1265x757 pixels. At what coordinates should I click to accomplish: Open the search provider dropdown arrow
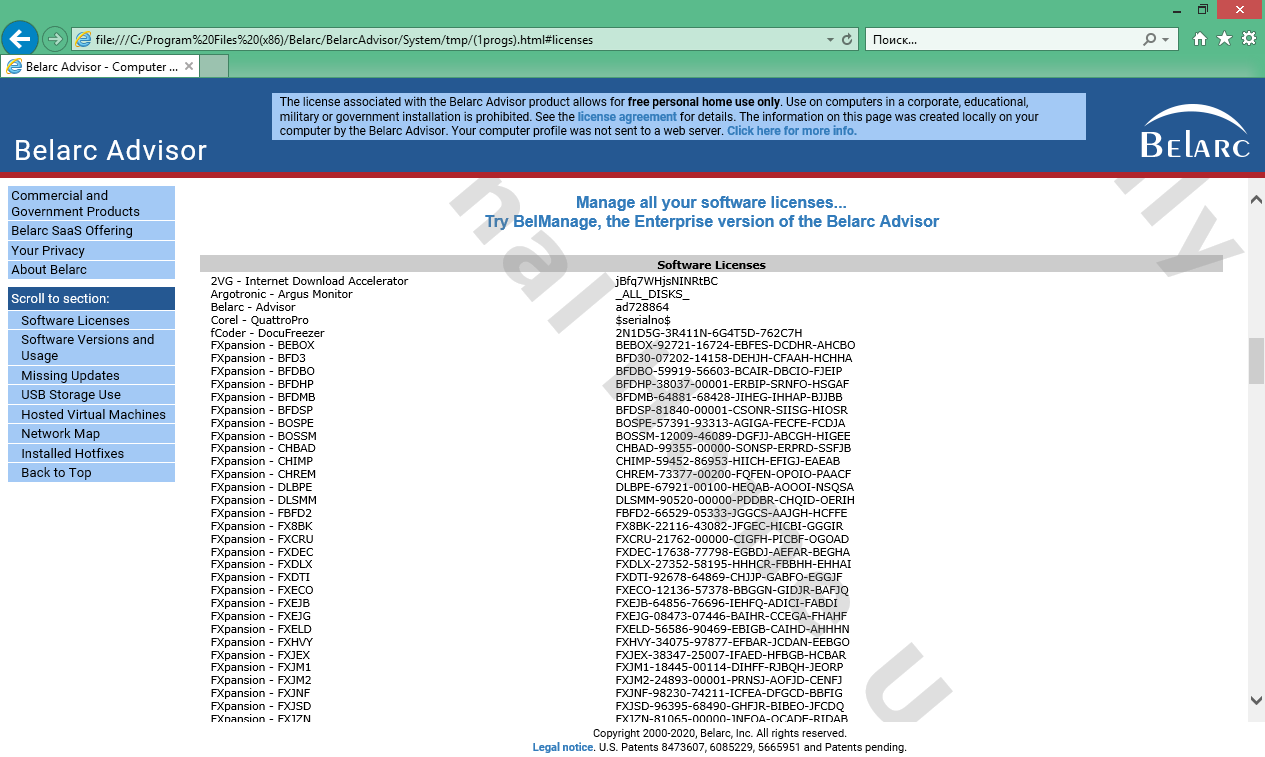click(x=1166, y=40)
